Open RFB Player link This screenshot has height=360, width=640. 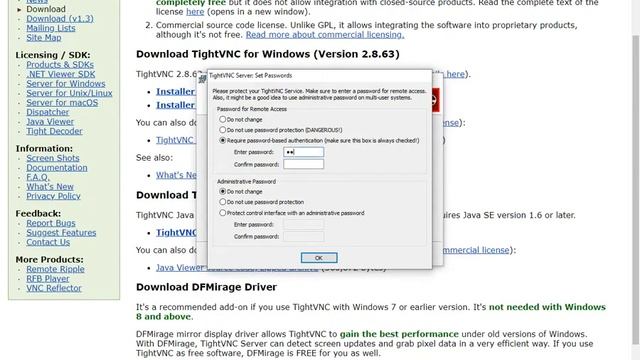pyautogui.click(x=48, y=279)
